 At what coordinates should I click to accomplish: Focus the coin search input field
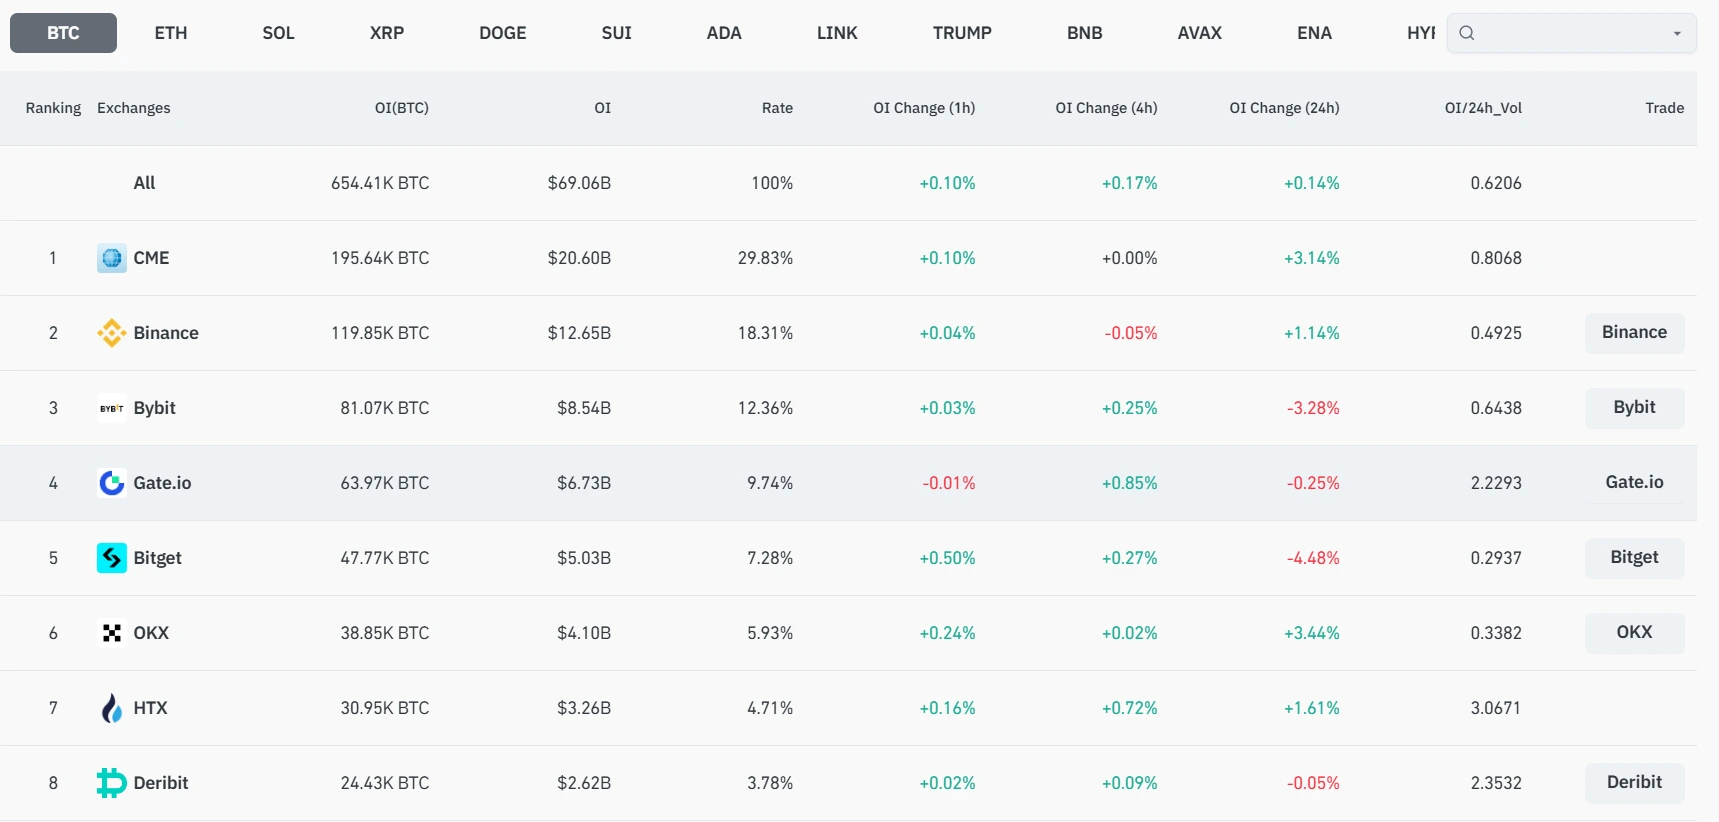pos(1571,33)
